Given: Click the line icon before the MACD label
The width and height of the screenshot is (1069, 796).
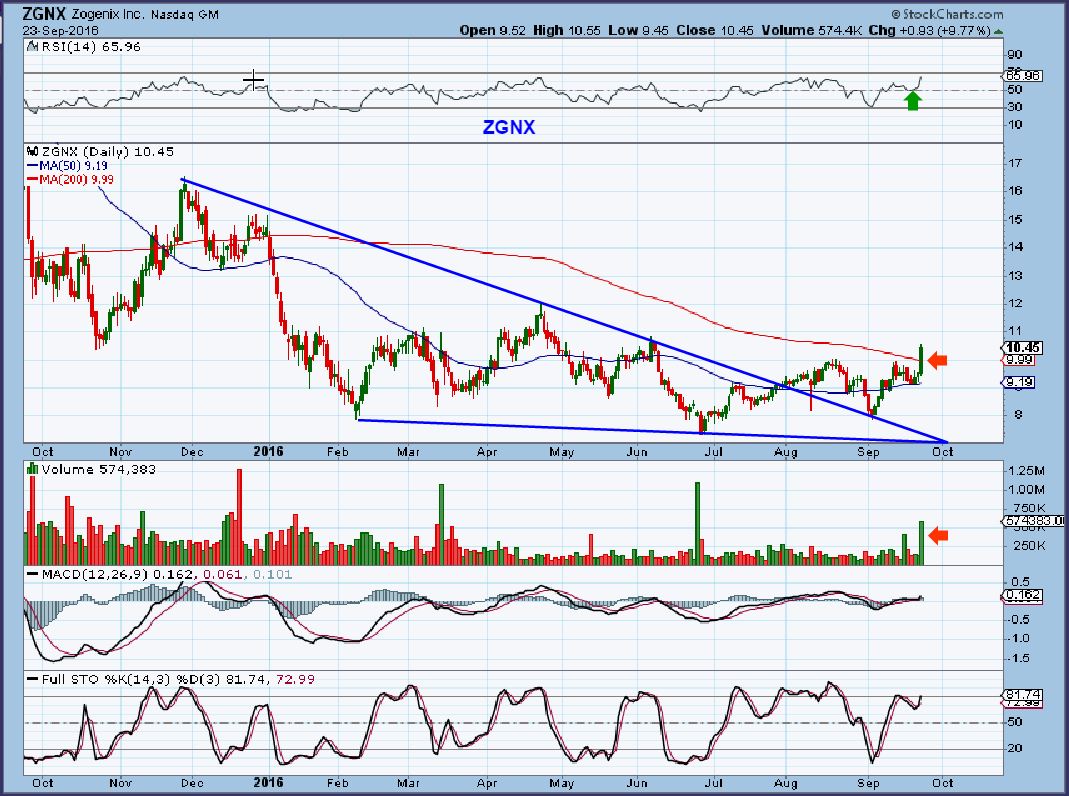Looking at the screenshot, I should [32, 575].
